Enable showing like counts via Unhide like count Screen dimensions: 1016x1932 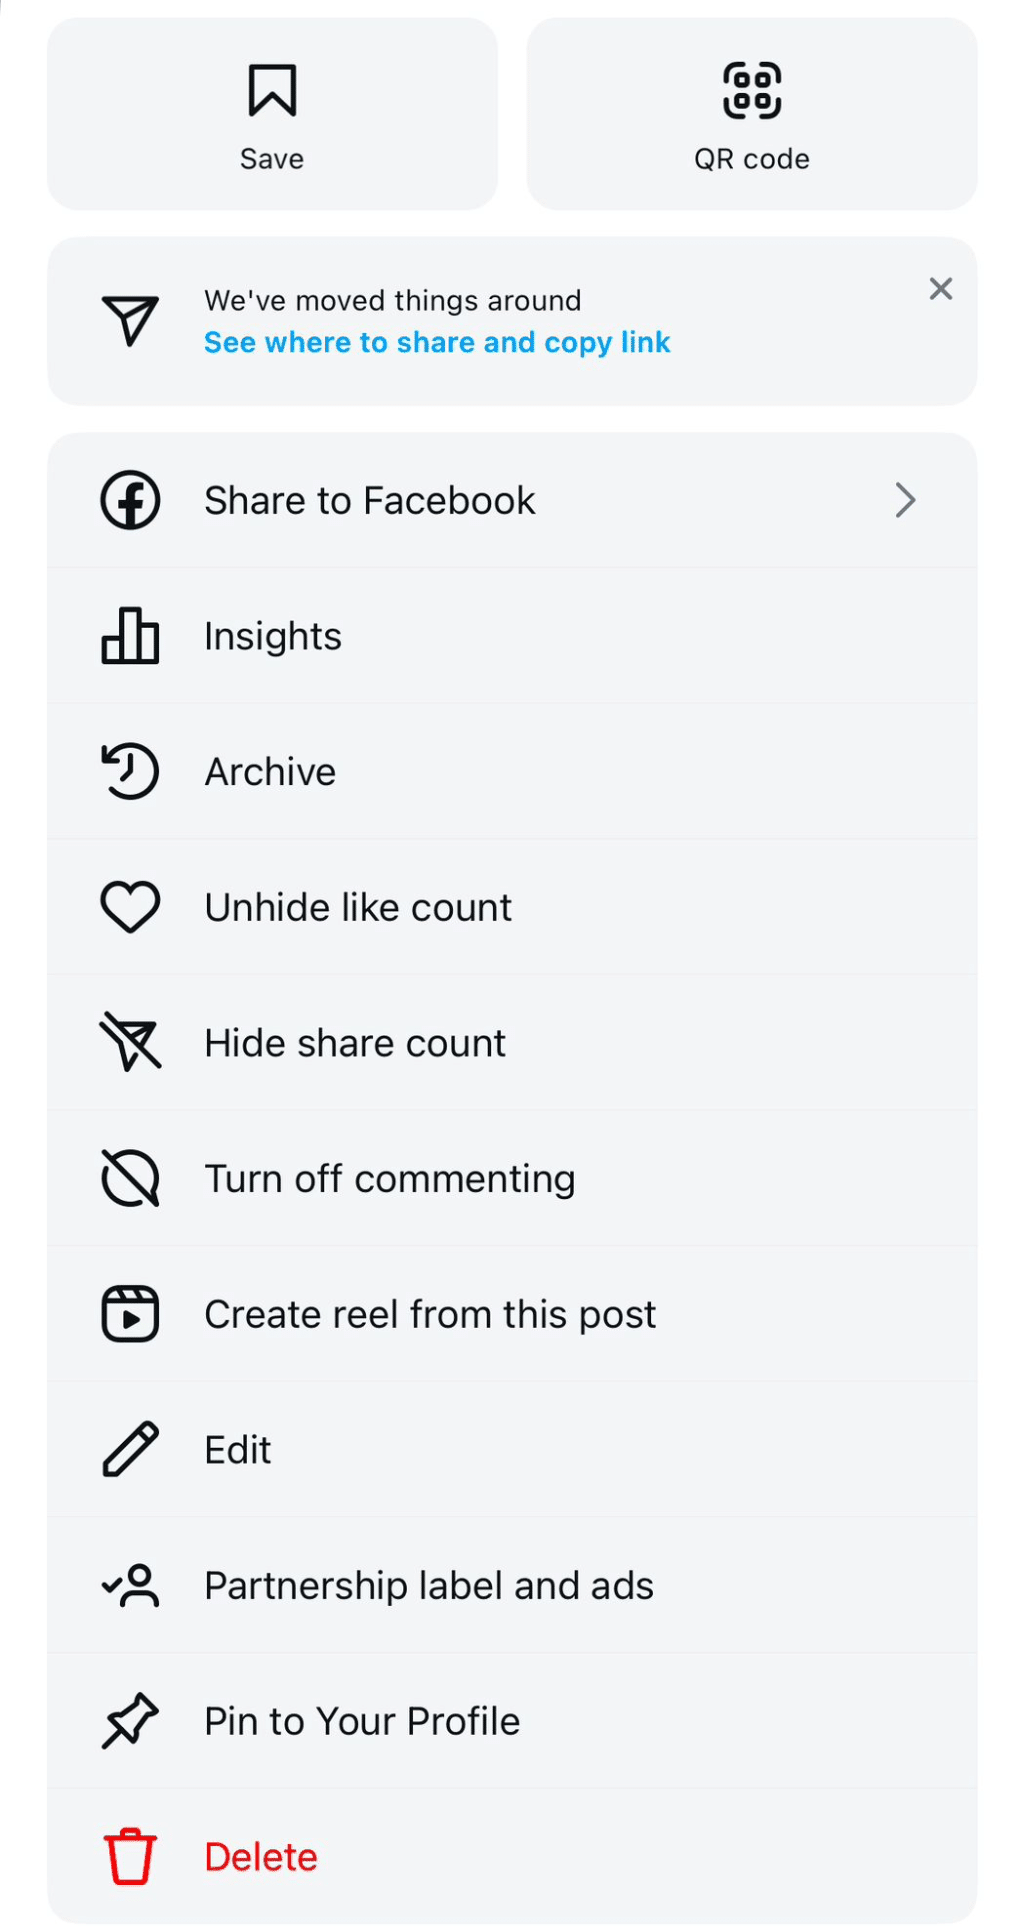click(357, 906)
